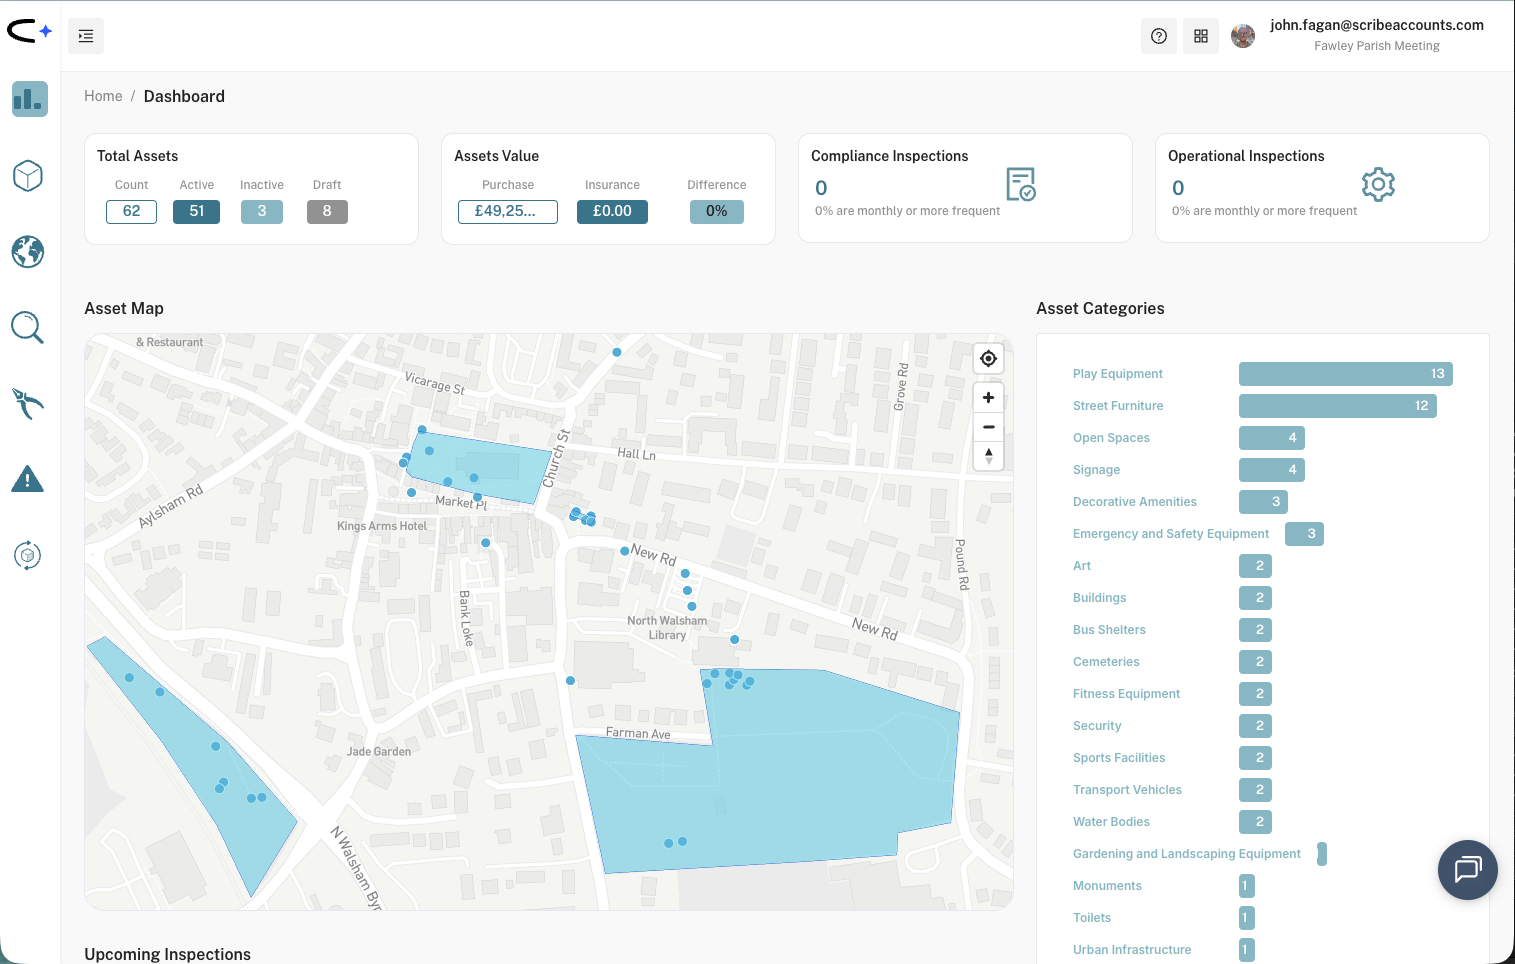This screenshot has width=1515, height=964.
Task: Click the rotating cube lifecycle icon in sidebar
Action: [27, 556]
